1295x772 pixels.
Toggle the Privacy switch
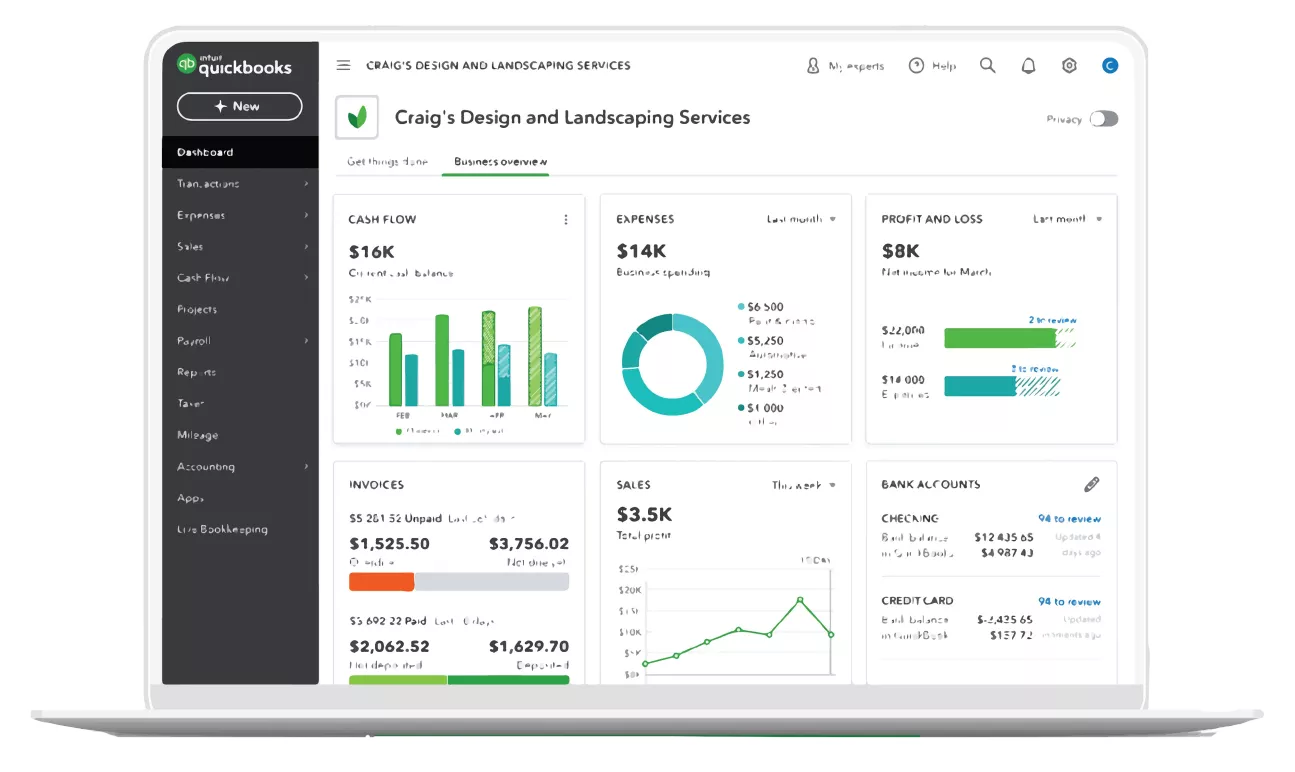[x=1104, y=119]
